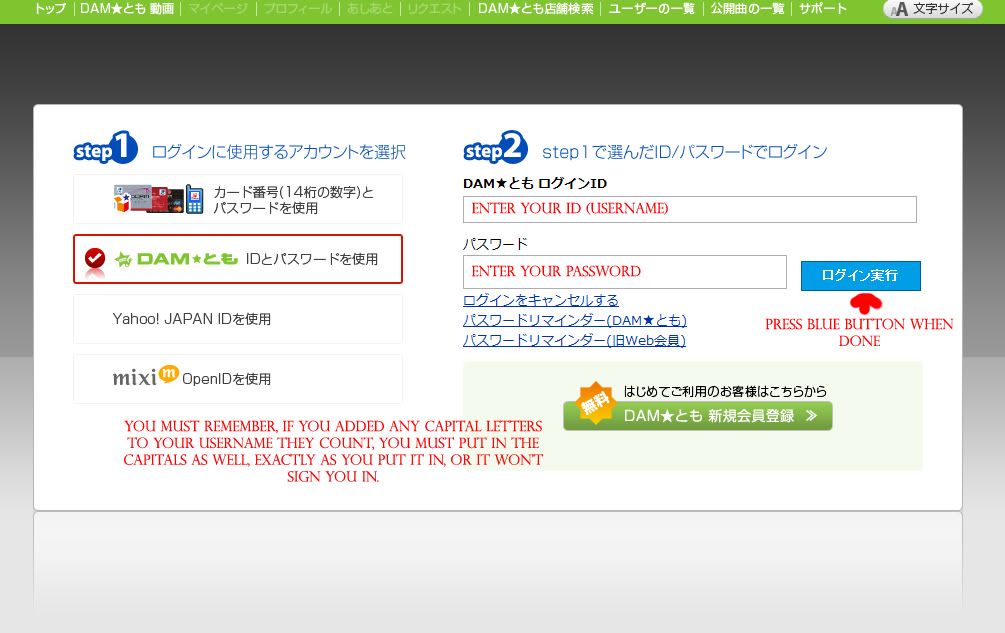Click the card and phone images icon
1005x633 pixels.
click(x=158, y=199)
